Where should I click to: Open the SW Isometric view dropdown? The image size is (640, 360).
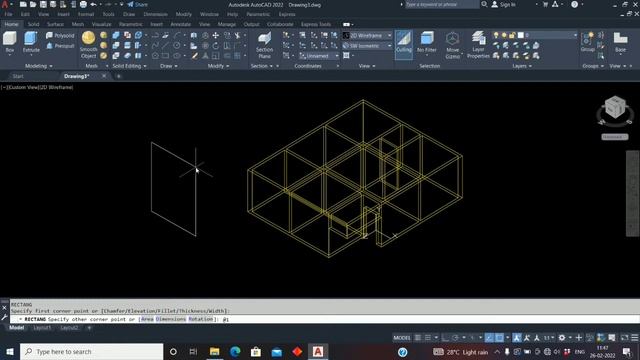click(367, 46)
